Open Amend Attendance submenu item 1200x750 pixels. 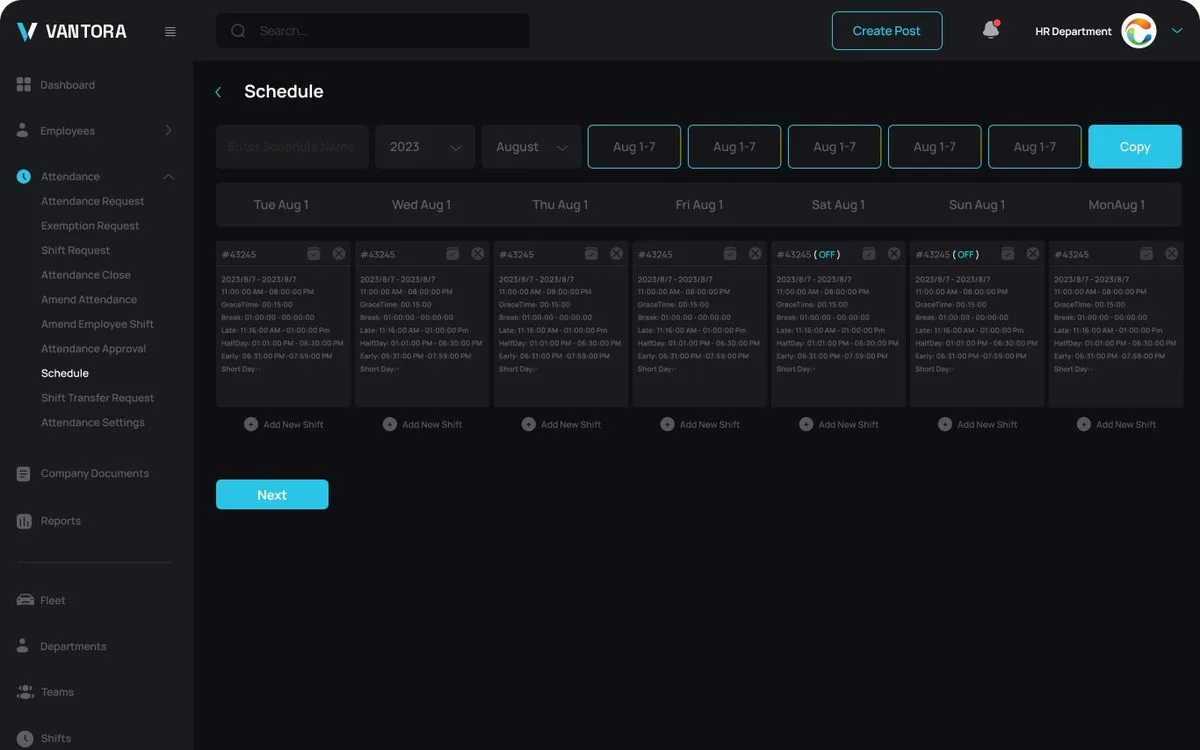(x=89, y=299)
